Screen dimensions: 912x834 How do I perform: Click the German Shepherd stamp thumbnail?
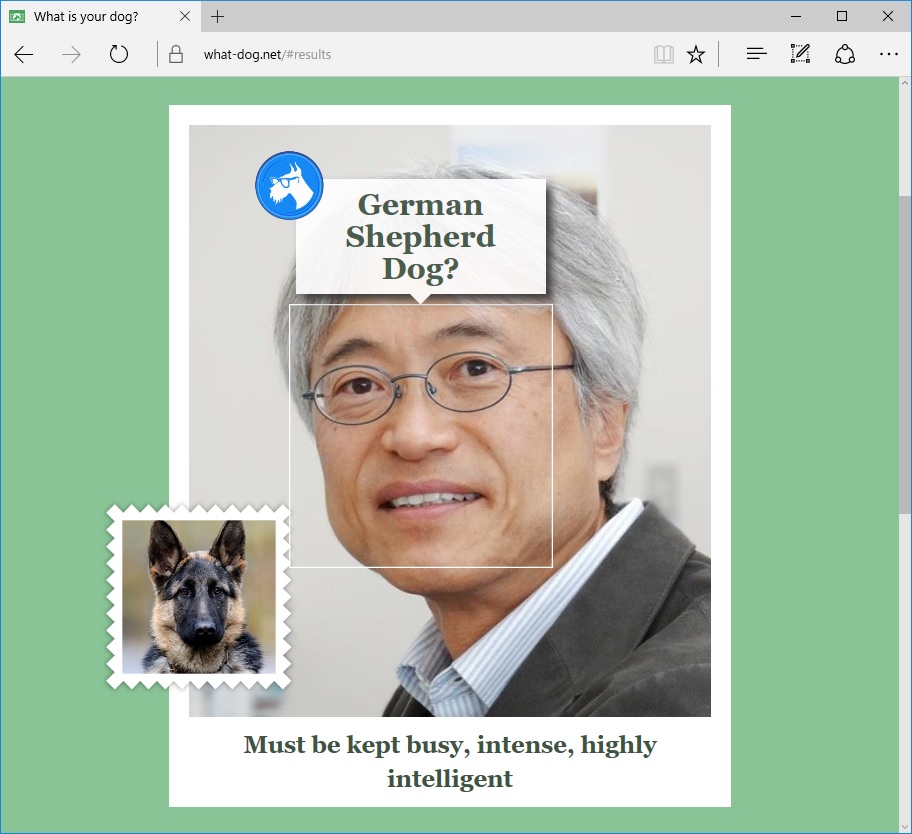198,597
